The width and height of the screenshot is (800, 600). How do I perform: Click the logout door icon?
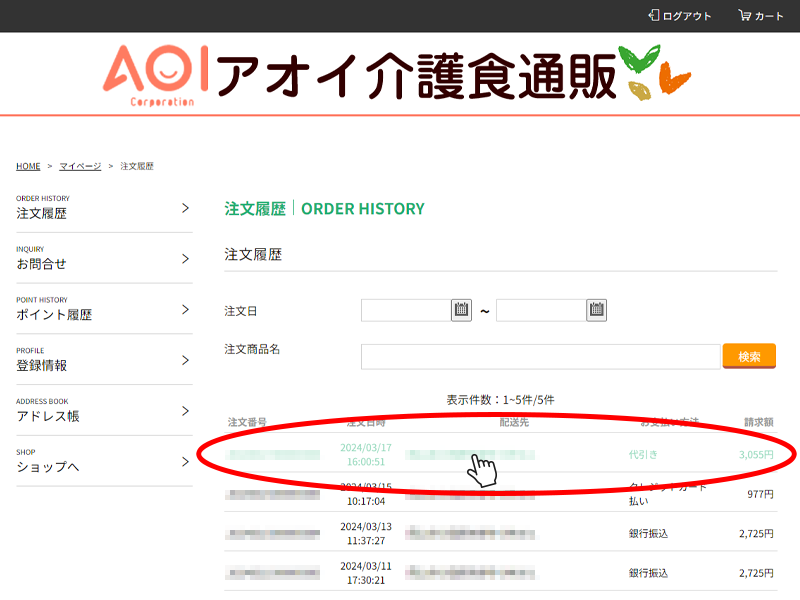654,15
